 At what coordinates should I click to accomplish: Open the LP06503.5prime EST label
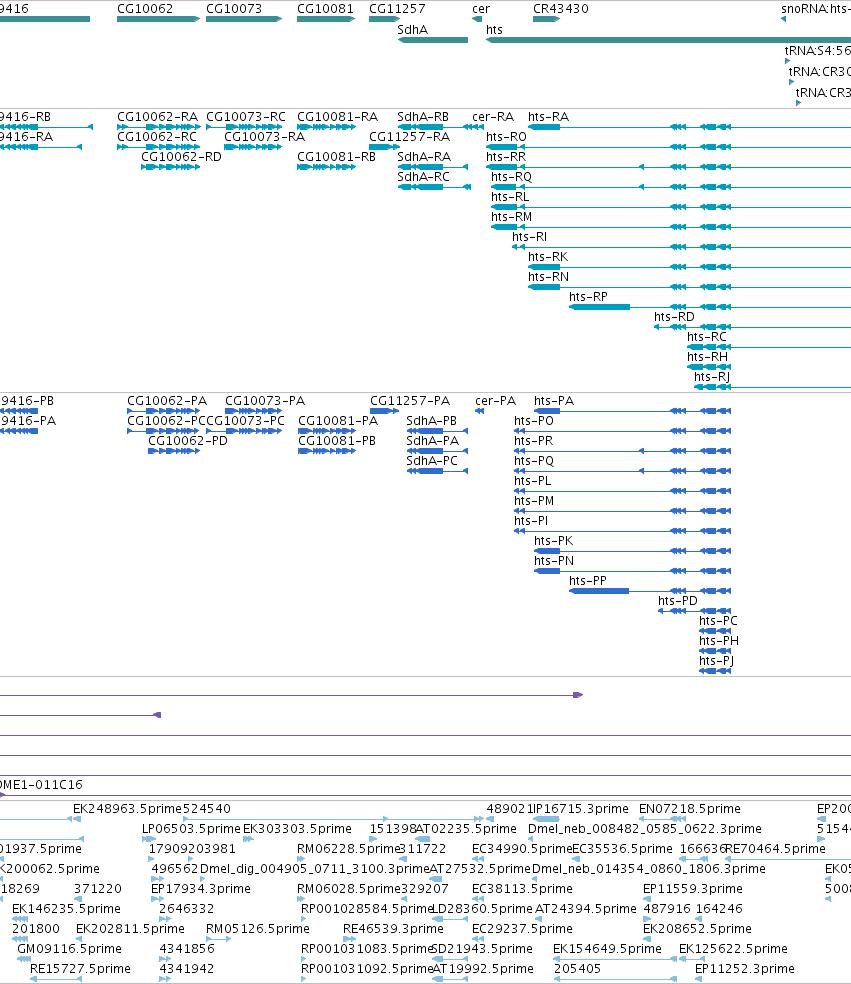pos(191,830)
